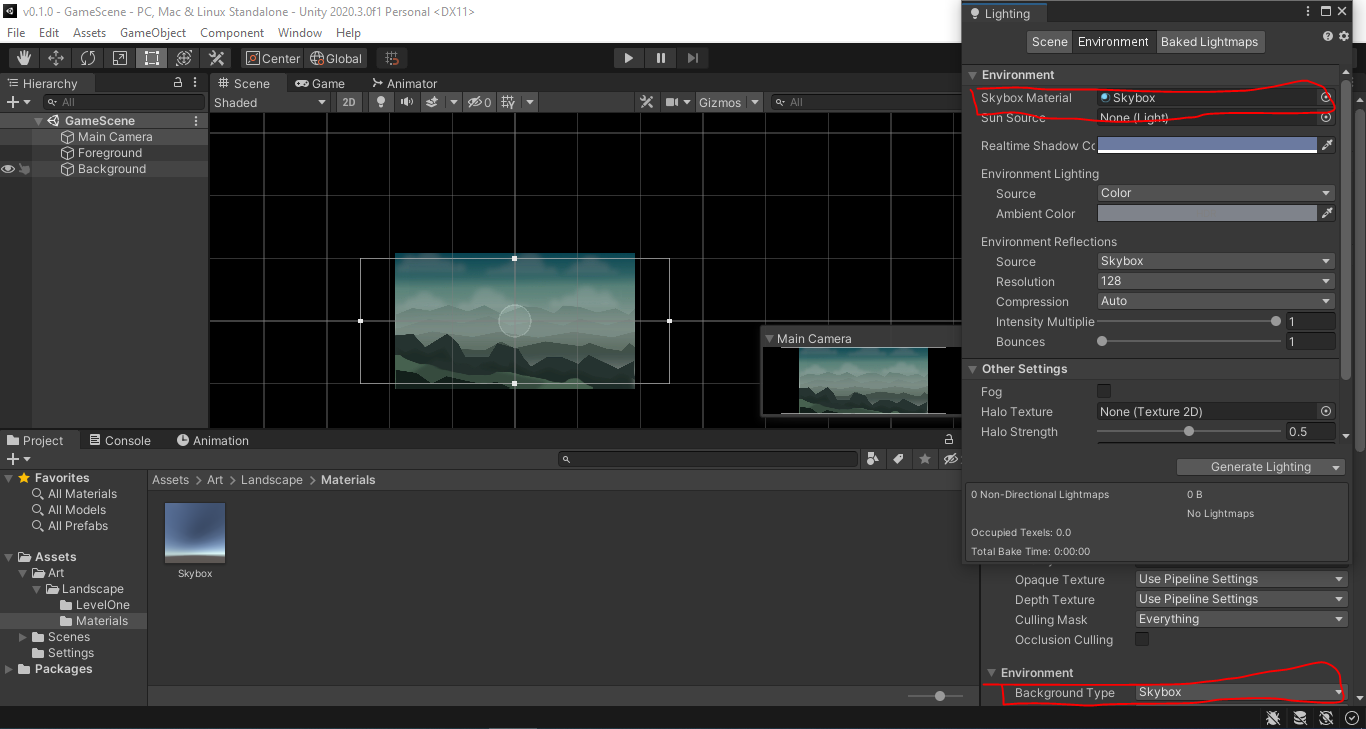Start Play mode
The height and width of the screenshot is (729, 1366).
(x=628, y=58)
